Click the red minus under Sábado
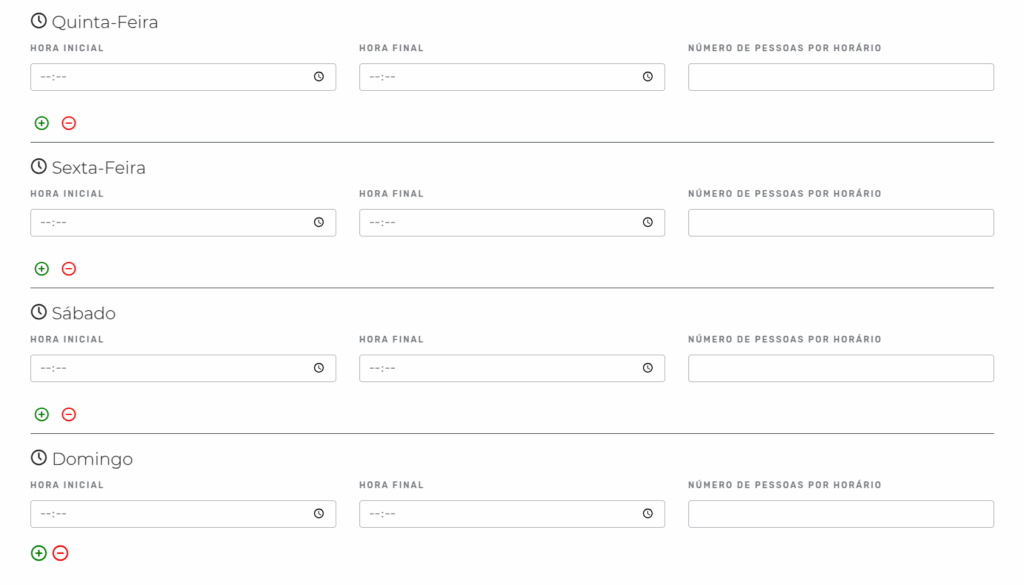 point(69,414)
